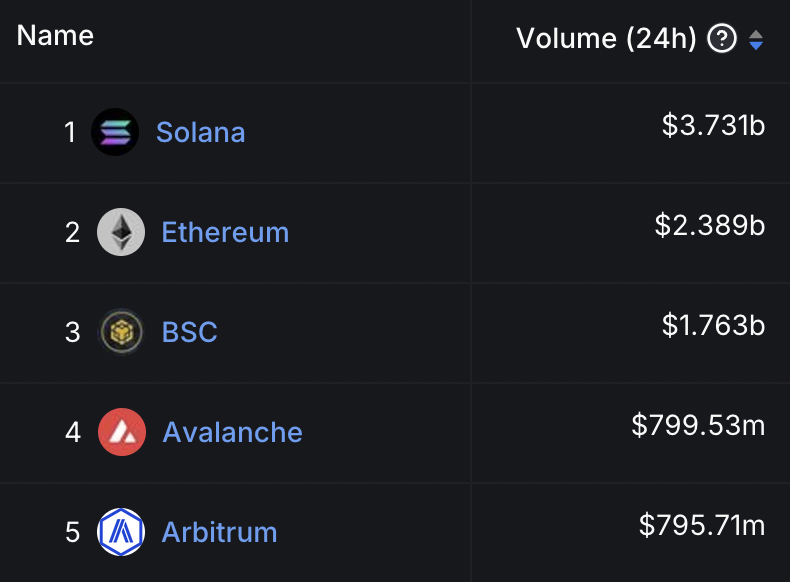This screenshot has width=790, height=582.
Task: Select the $3.731b volume cell
Action: click(713, 125)
